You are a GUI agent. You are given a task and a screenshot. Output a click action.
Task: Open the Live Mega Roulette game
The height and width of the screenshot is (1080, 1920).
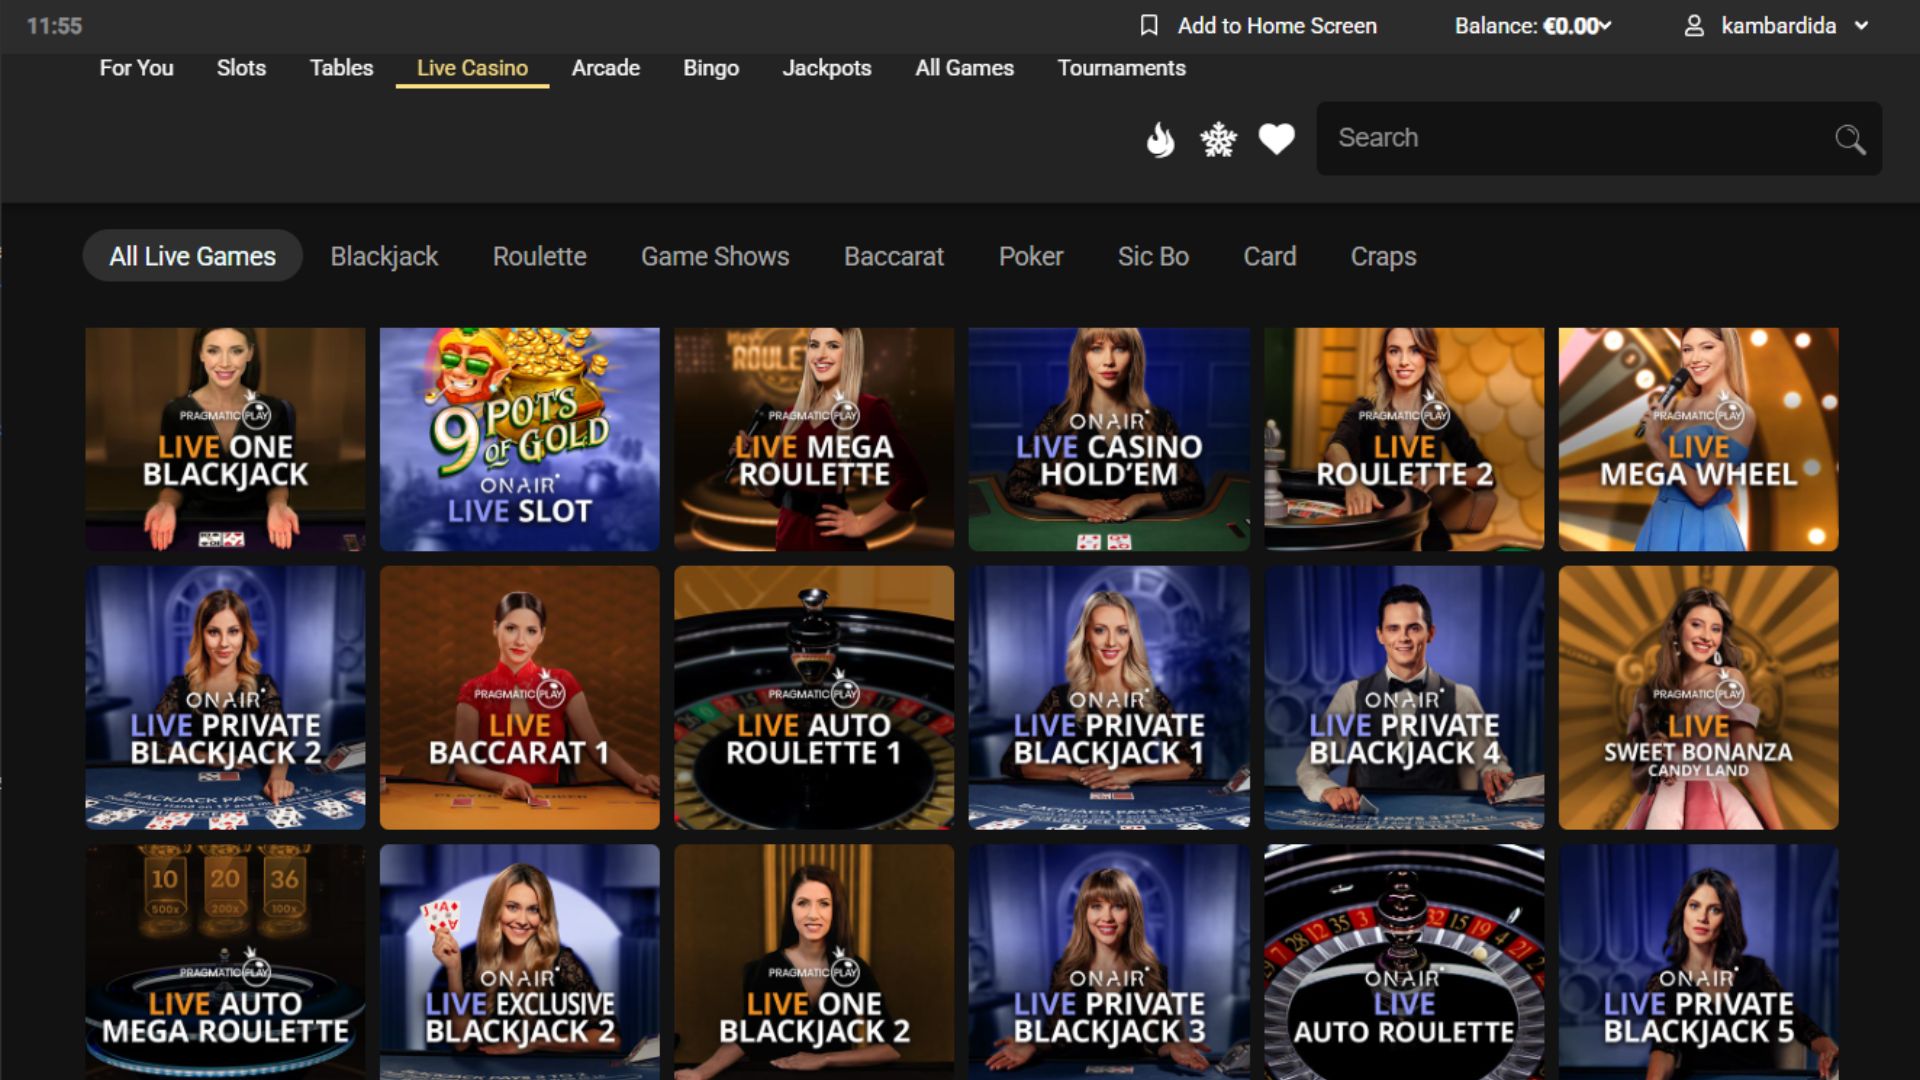pos(814,439)
